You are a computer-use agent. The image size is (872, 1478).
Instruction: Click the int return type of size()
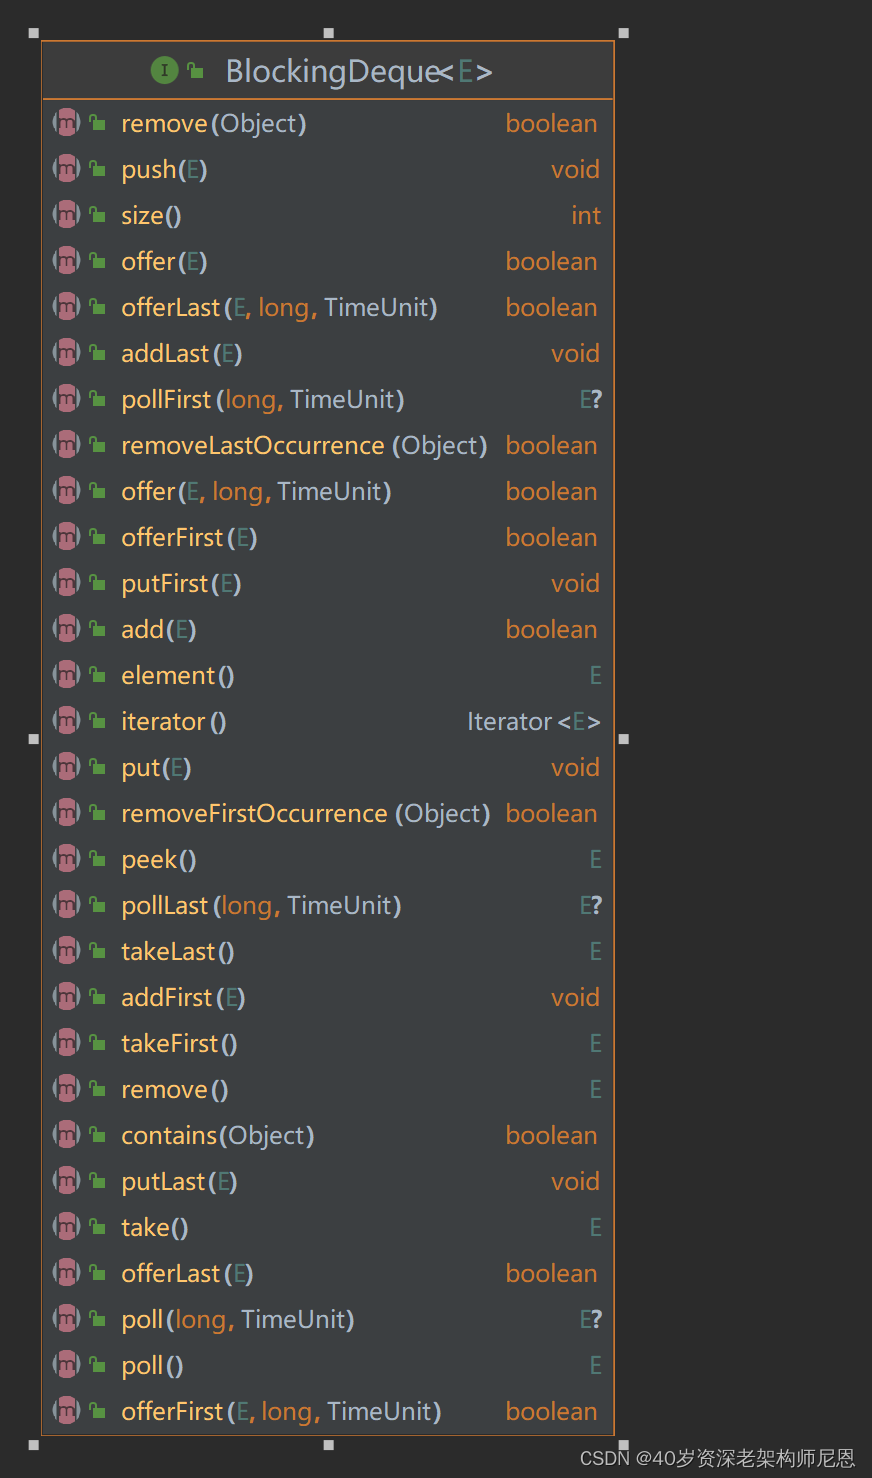(586, 215)
